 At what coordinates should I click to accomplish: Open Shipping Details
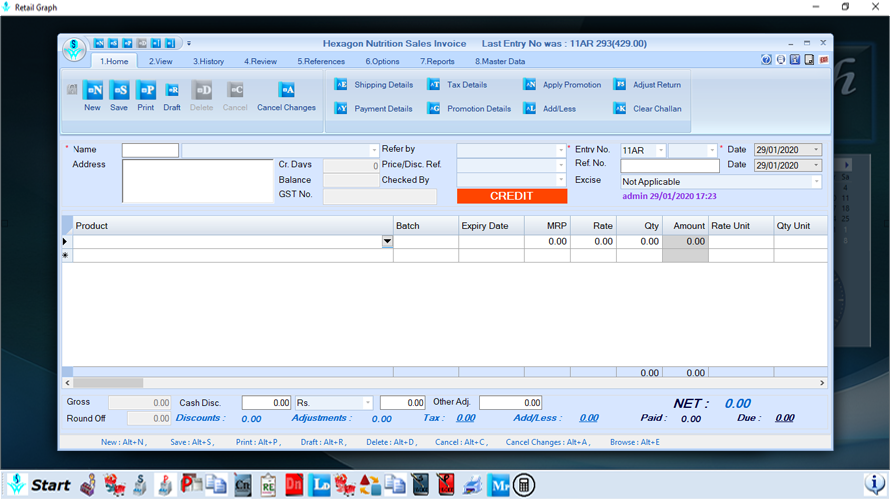(373, 85)
